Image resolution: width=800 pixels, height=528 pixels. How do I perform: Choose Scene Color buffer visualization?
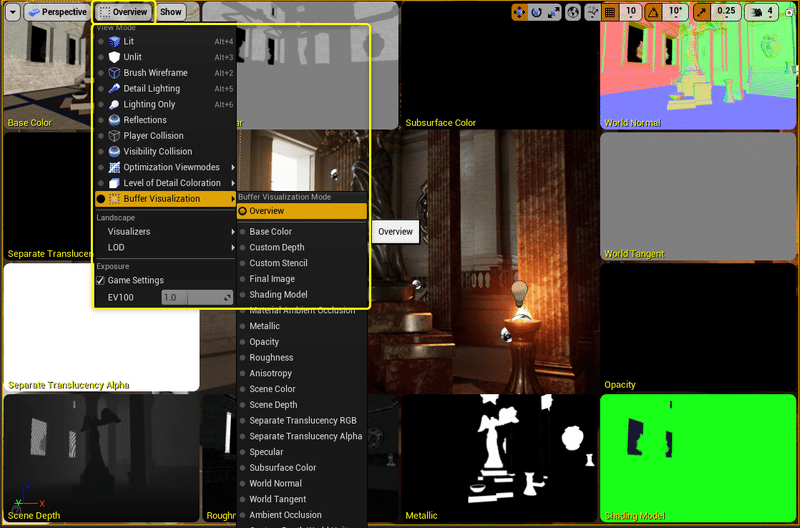(x=302, y=389)
